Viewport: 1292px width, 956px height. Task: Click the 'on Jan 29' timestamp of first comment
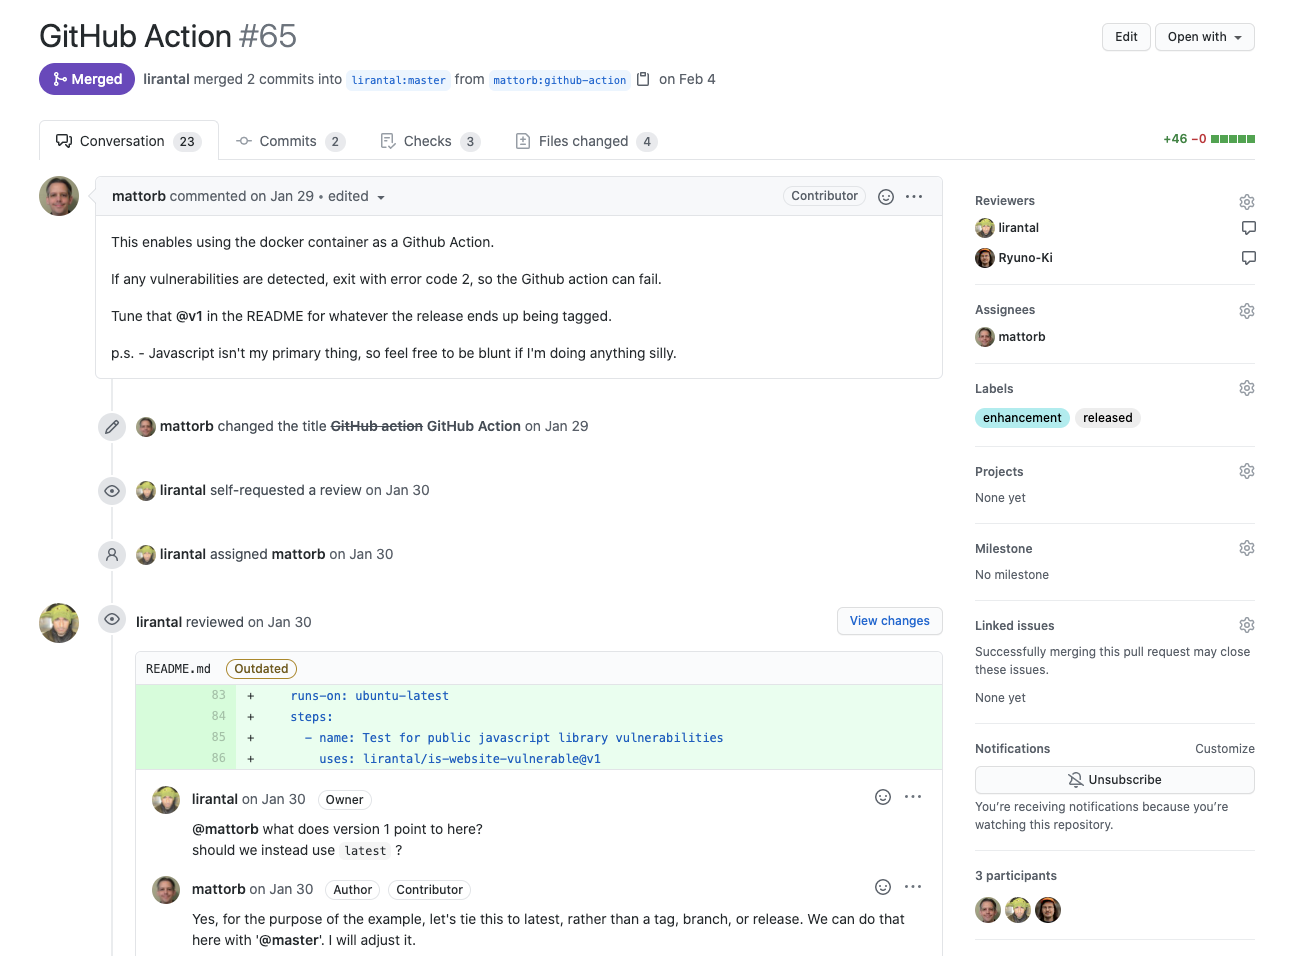point(282,197)
